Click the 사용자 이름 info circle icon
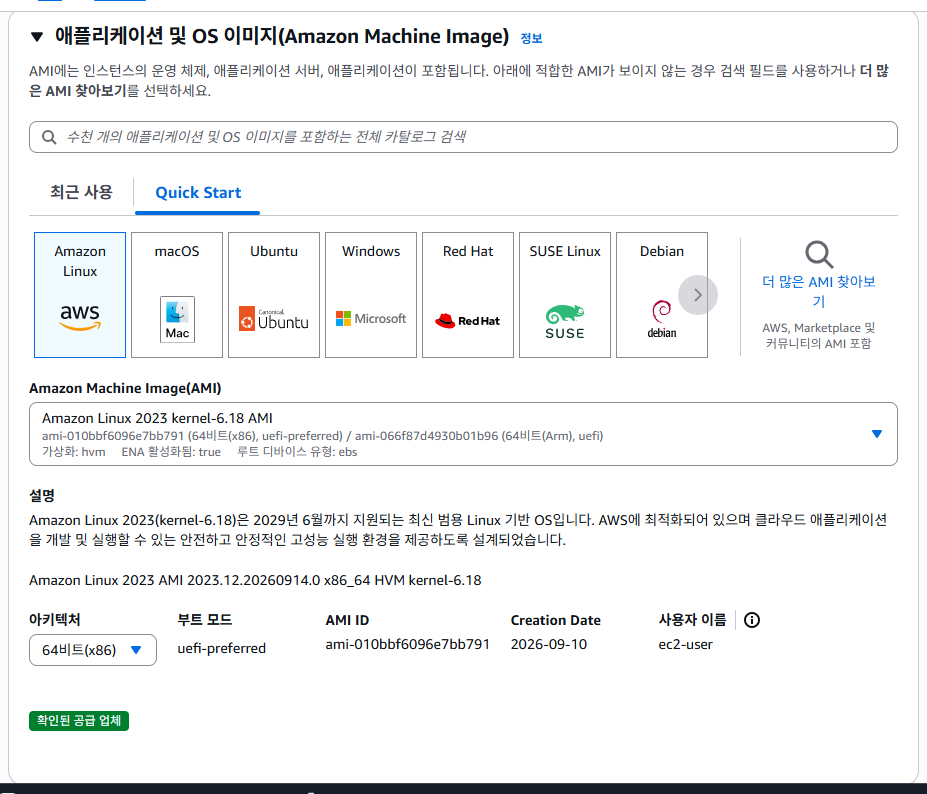The height and width of the screenshot is (794, 927). 751,620
